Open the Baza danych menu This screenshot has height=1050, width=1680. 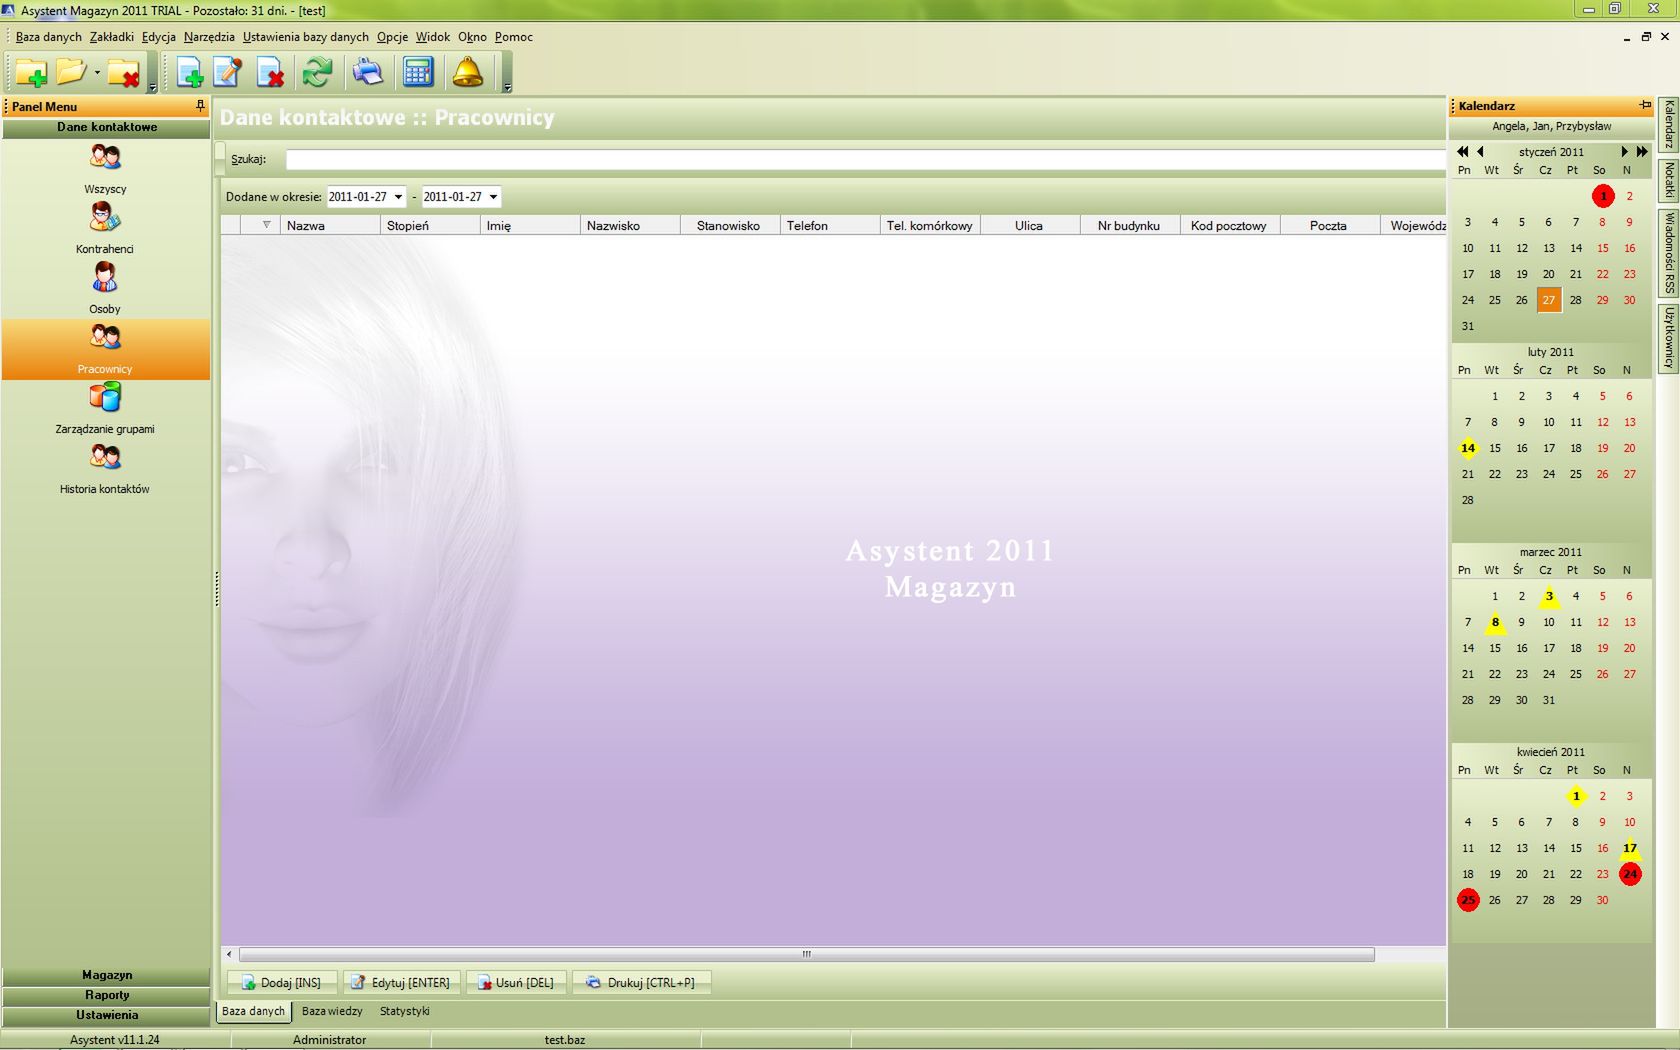click(48, 37)
